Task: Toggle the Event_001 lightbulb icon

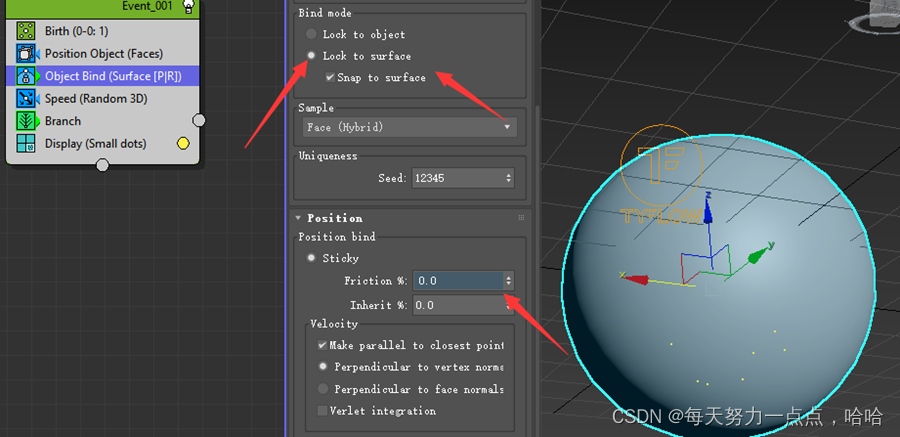Action: pyautogui.click(x=187, y=6)
